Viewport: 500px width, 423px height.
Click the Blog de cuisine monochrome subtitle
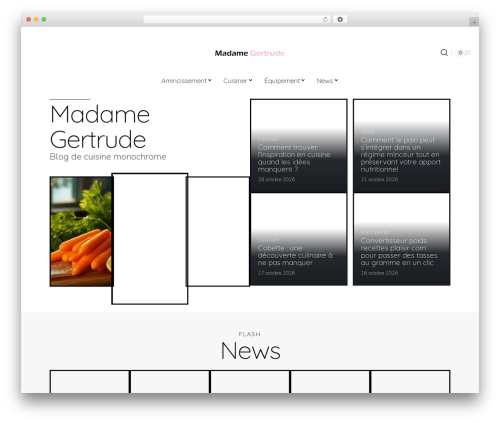(x=108, y=157)
